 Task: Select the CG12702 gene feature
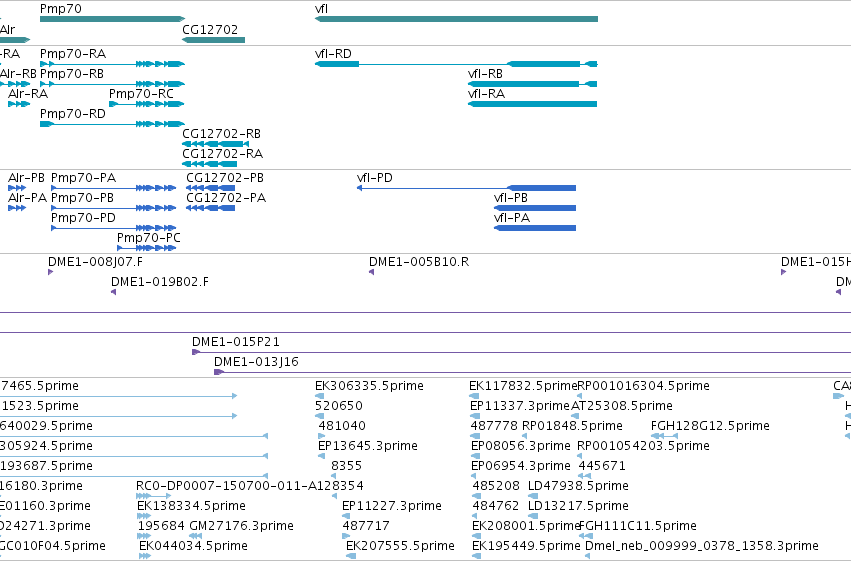point(213,40)
